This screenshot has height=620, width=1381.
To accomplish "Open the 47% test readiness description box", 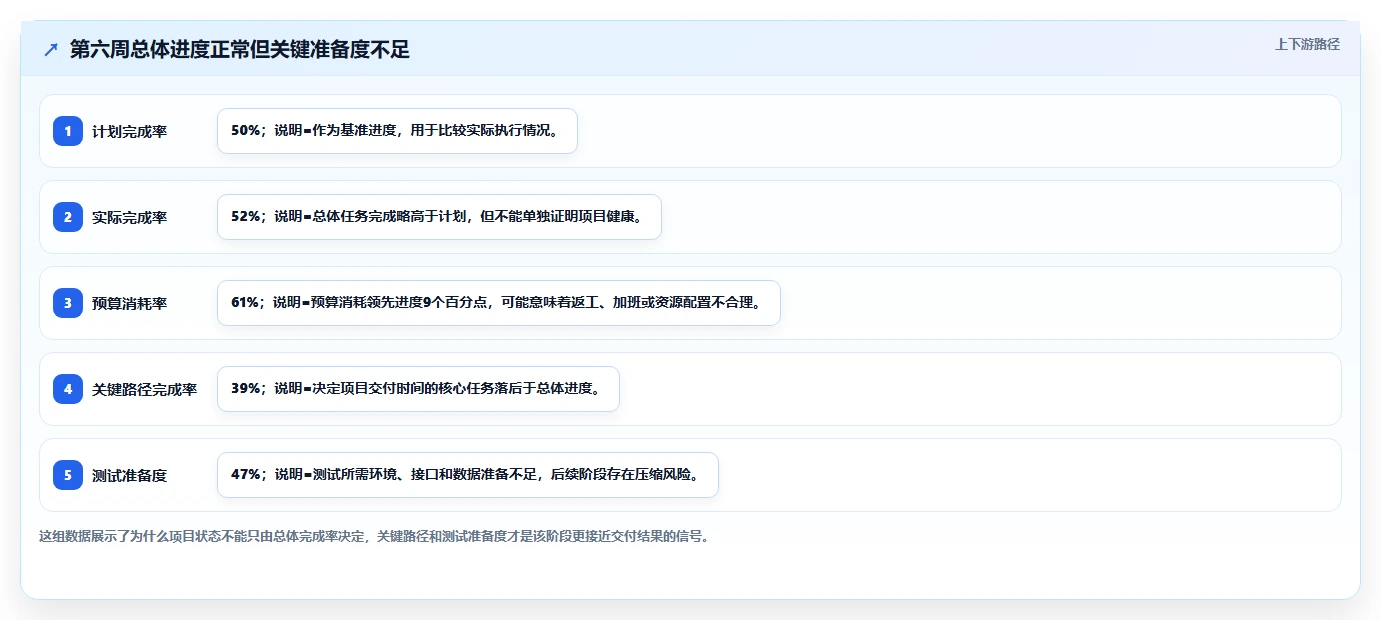I will [x=467, y=475].
